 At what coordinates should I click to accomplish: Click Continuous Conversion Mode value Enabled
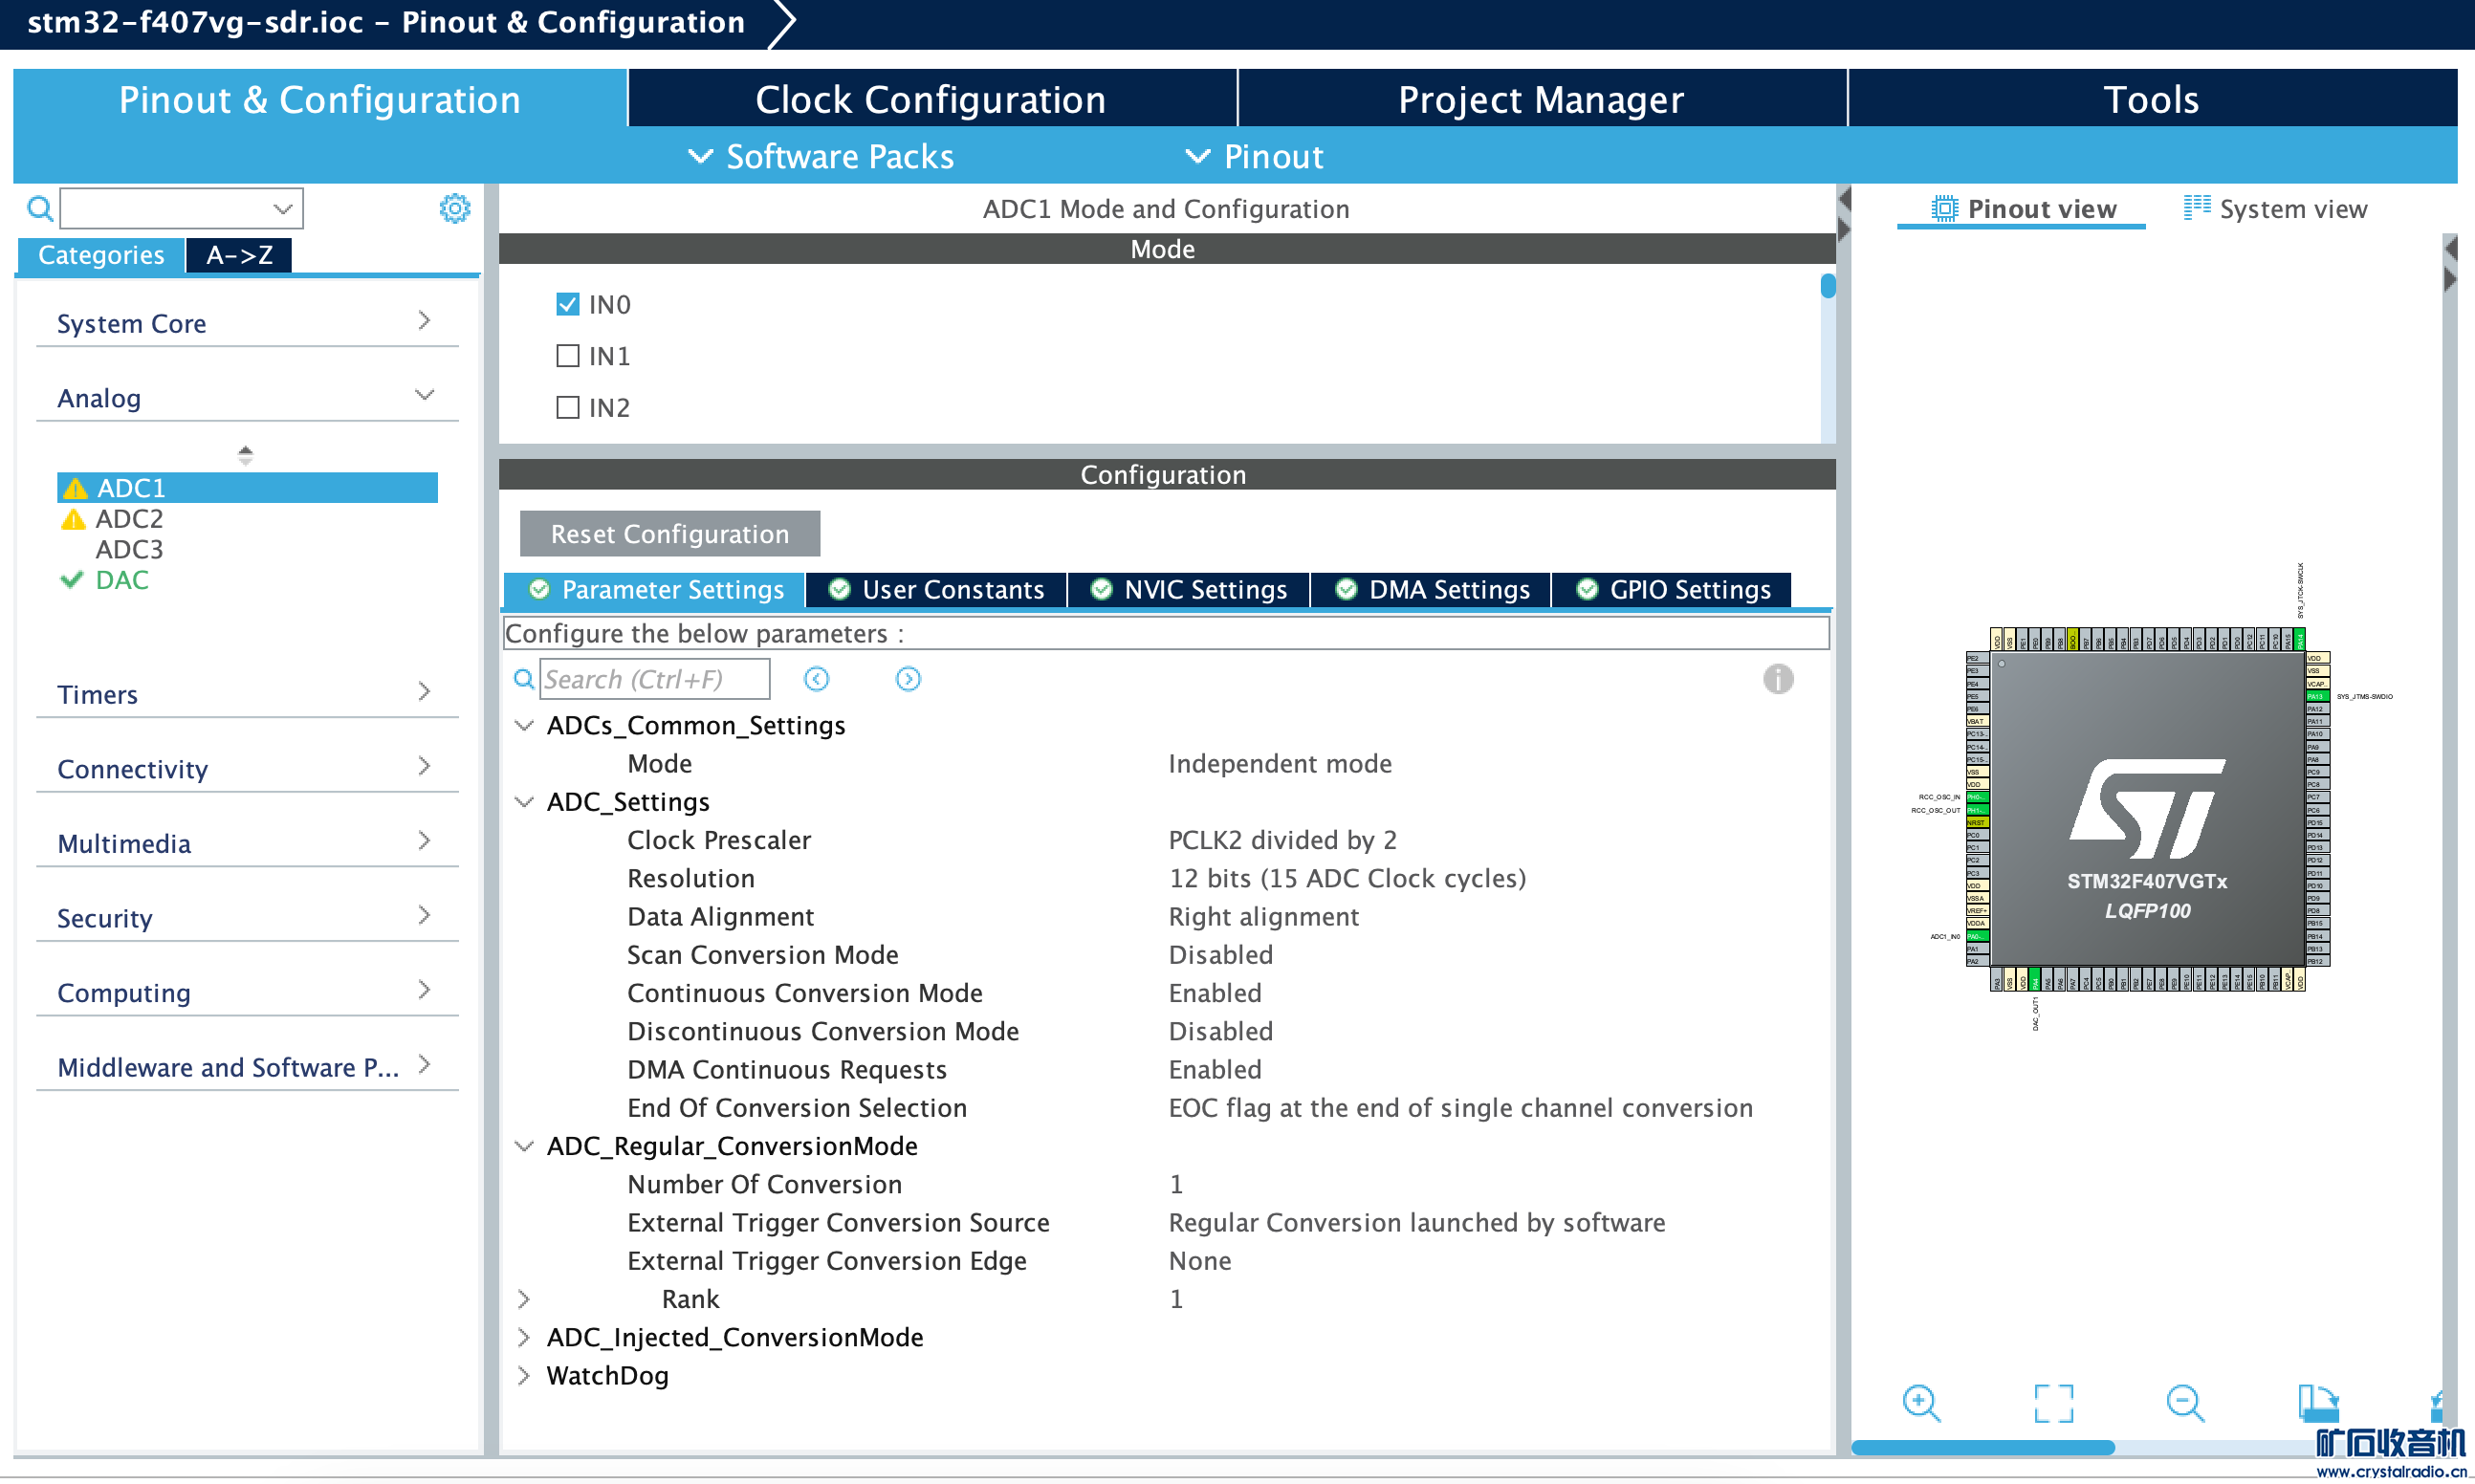tap(1215, 993)
